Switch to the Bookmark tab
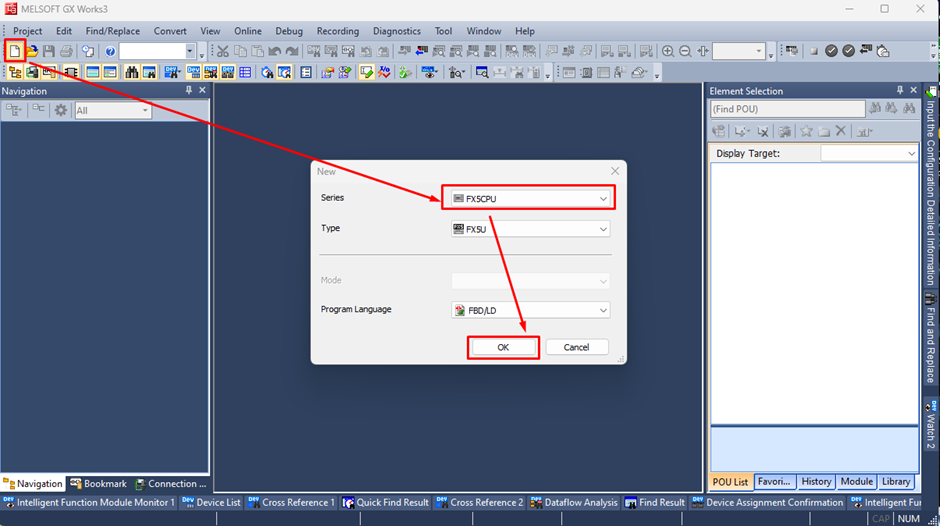 (98, 483)
